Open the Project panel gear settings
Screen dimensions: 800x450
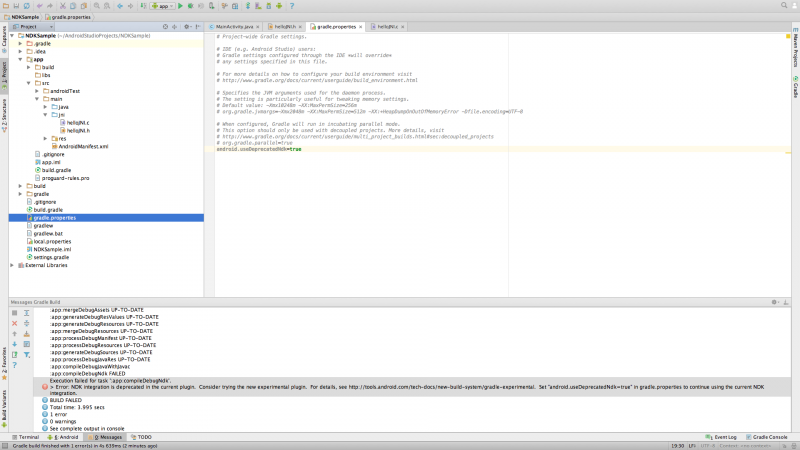click(x=187, y=27)
